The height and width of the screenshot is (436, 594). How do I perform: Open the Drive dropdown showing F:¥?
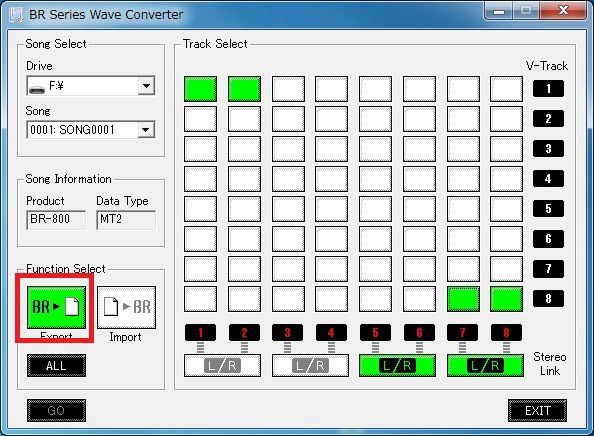pyautogui.click(x=91, y=86)
